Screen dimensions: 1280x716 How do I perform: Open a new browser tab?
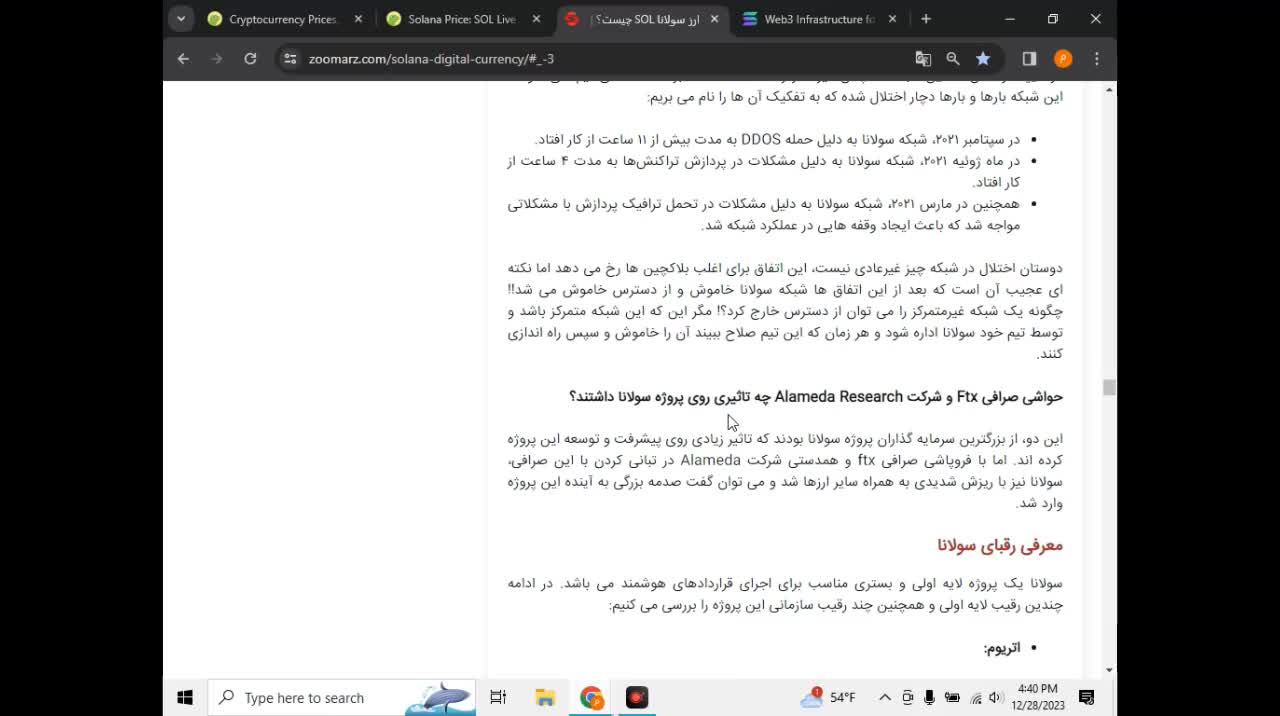coord(926,19)
